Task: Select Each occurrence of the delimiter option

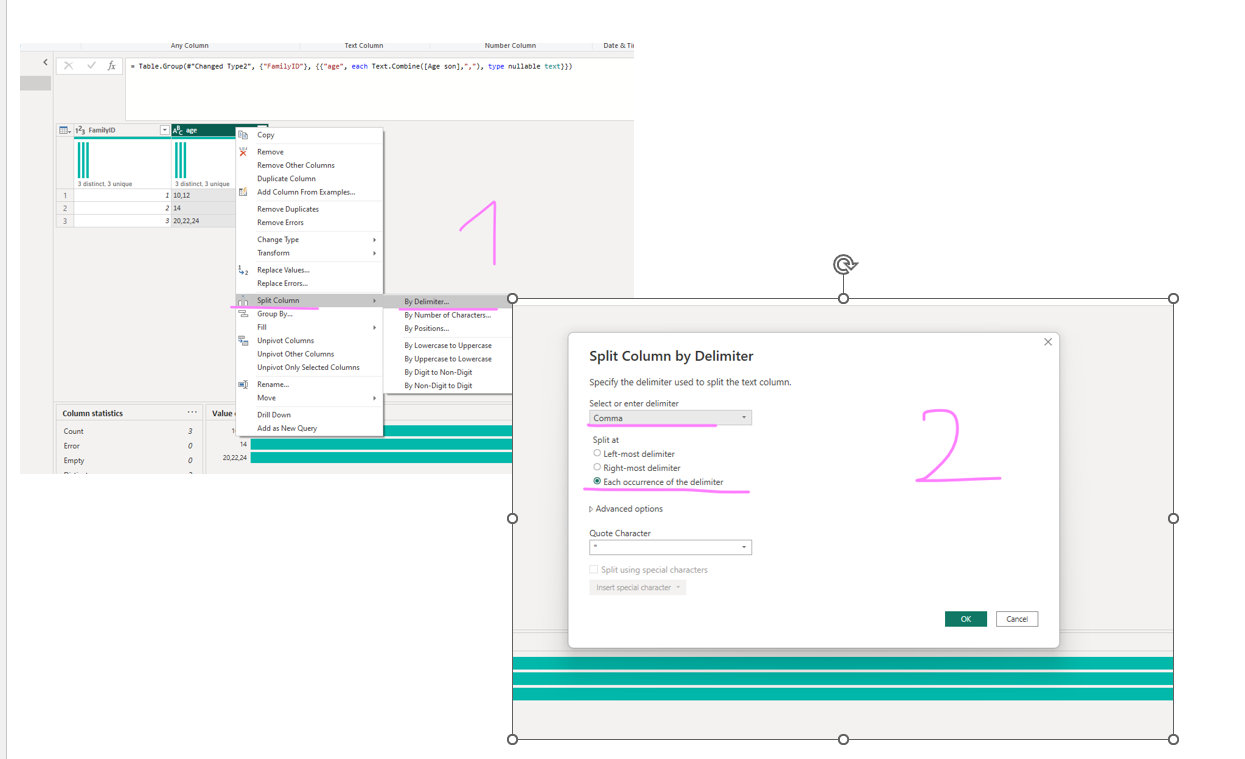Action: (x=597, y=481)
